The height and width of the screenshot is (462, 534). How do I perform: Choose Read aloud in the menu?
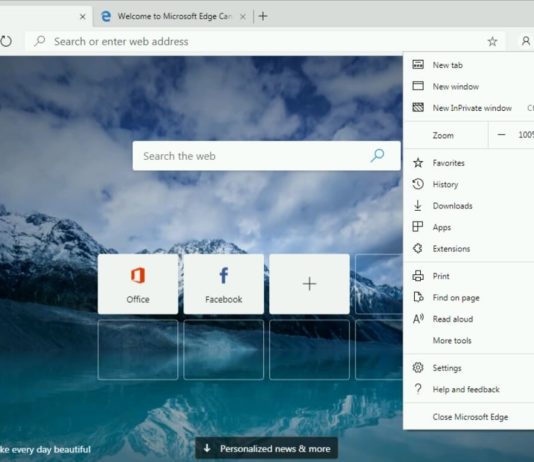pos(469,319)
